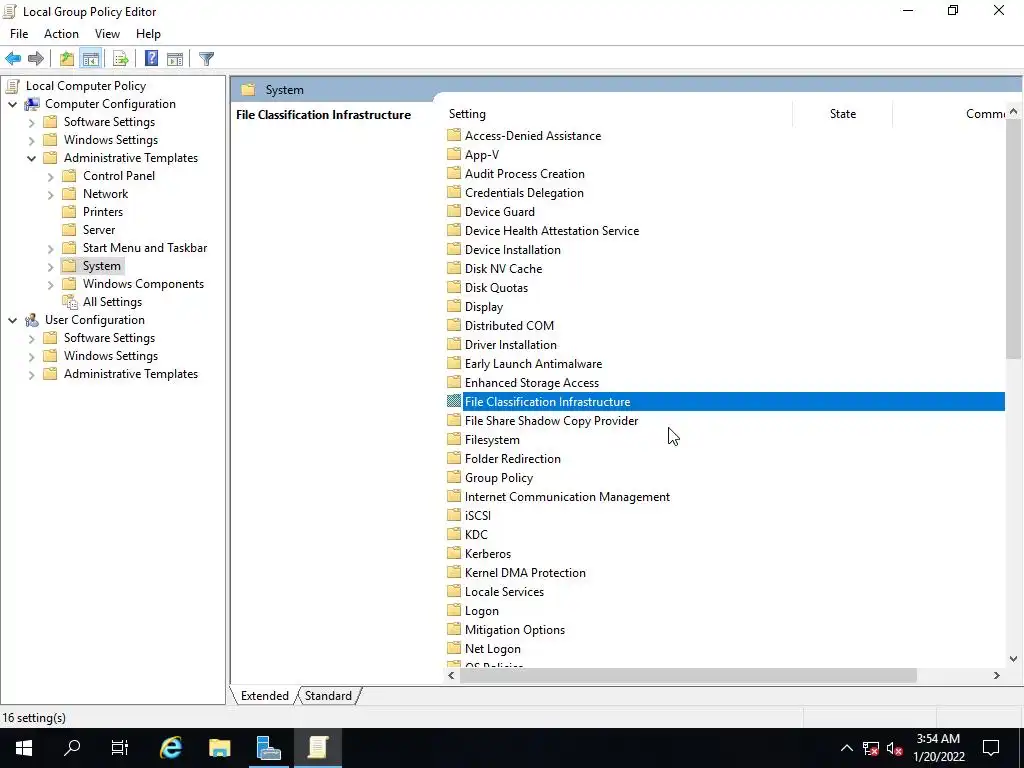The height and width of the screenshot is (768, 1024).
Task: Open the Action menu
Action: (x=61, y=34)
